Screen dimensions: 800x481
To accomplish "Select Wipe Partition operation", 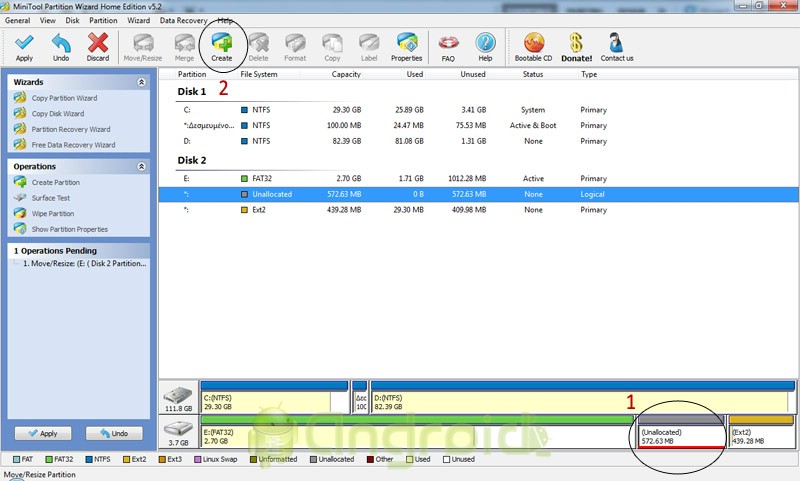I will tap(53, 214).
